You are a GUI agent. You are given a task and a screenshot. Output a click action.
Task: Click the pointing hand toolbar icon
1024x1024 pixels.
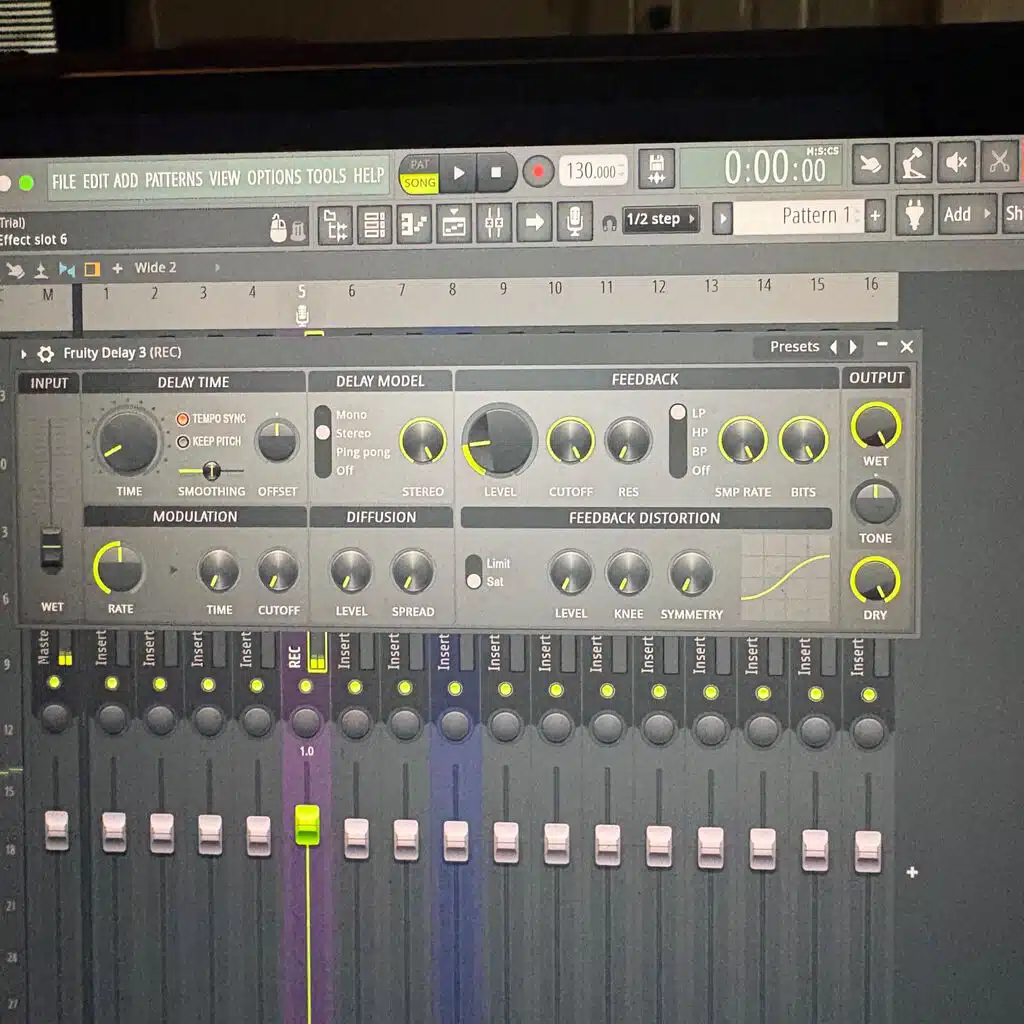coord(871,165)
